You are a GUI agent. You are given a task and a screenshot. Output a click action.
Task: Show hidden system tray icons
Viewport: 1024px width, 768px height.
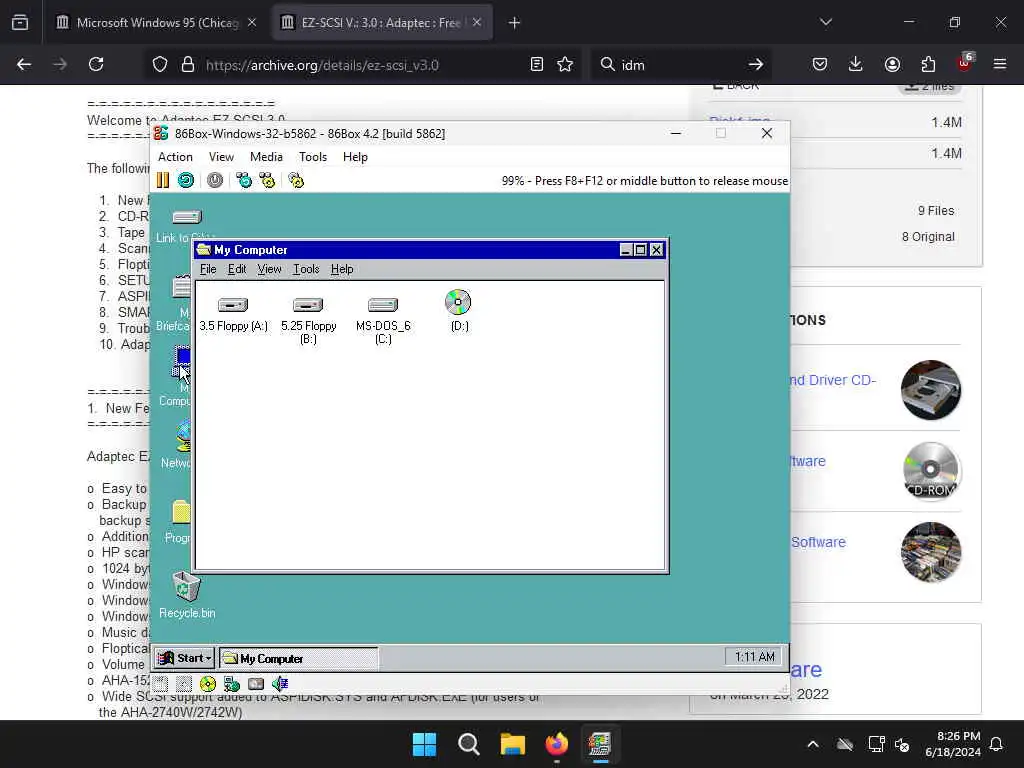pos(813,744)
